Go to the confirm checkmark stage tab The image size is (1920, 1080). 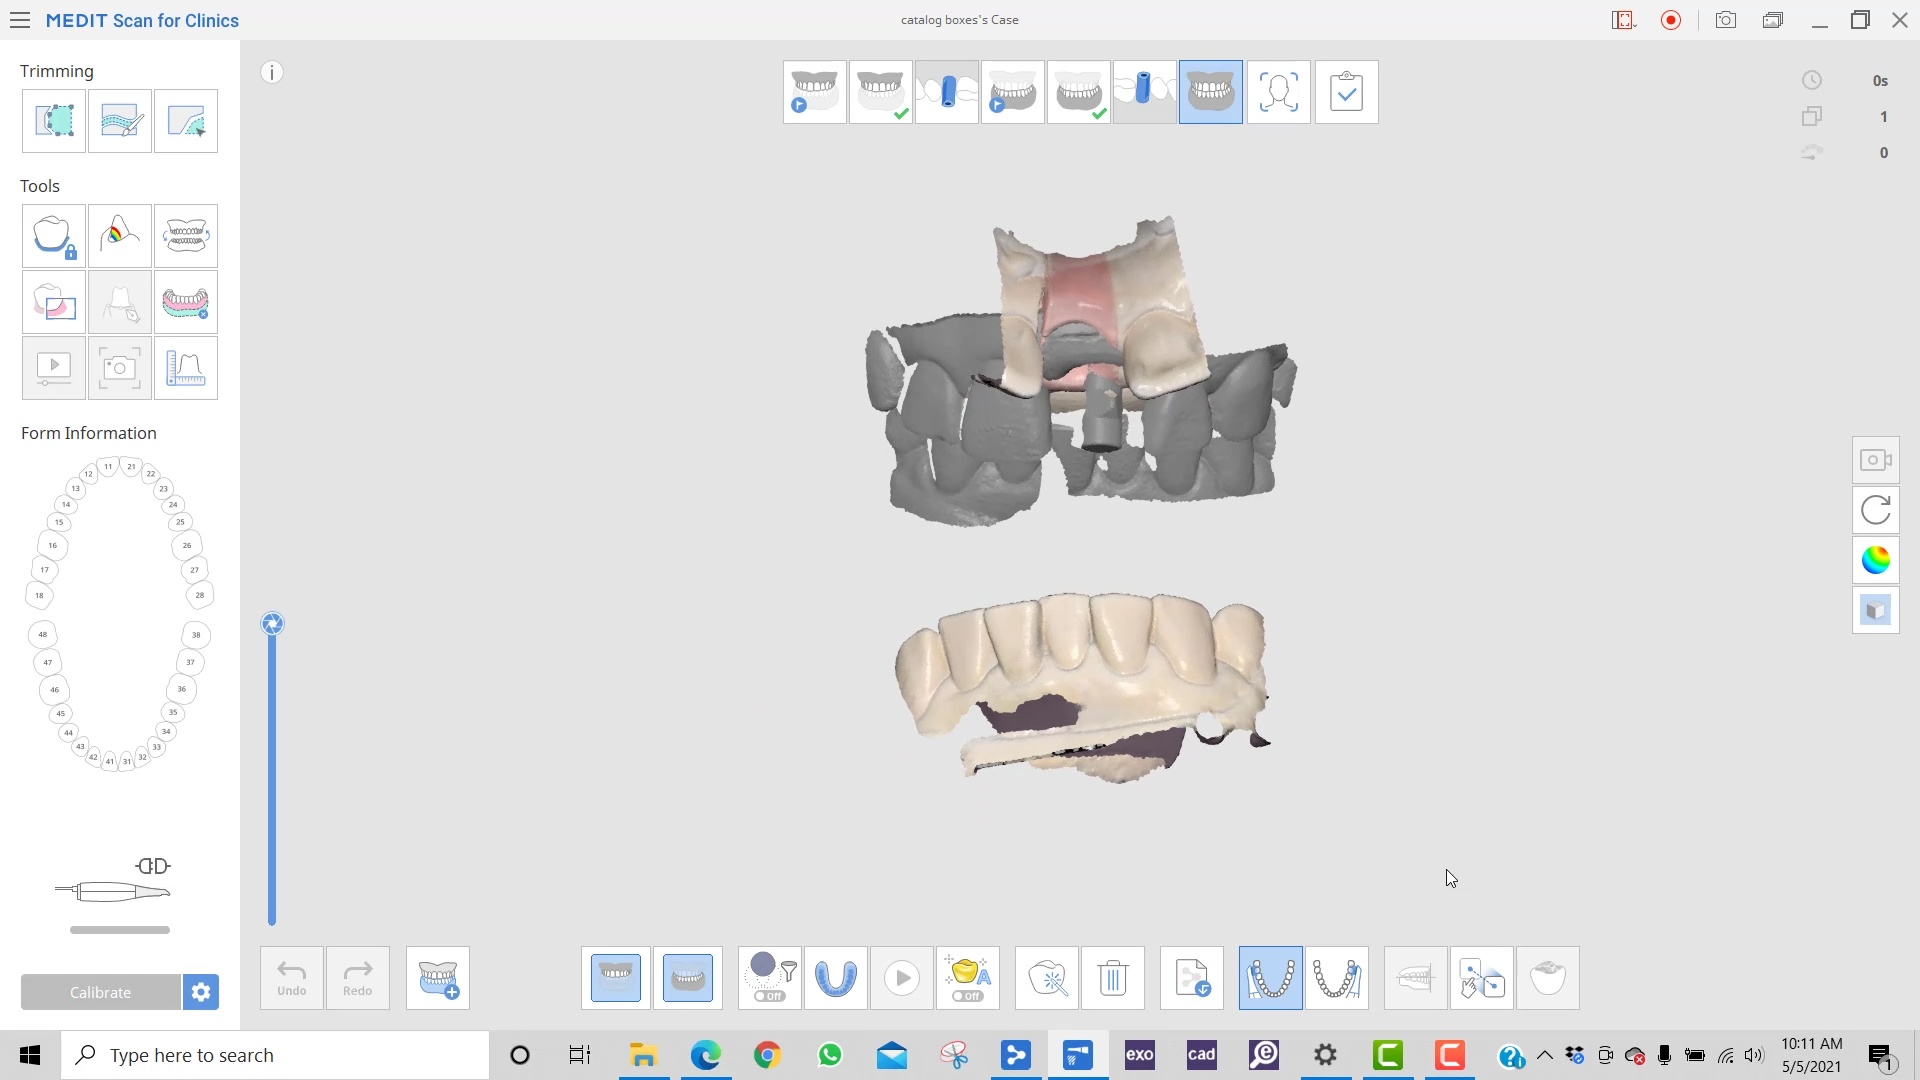pyautogui.click(x=1346, y=92)
